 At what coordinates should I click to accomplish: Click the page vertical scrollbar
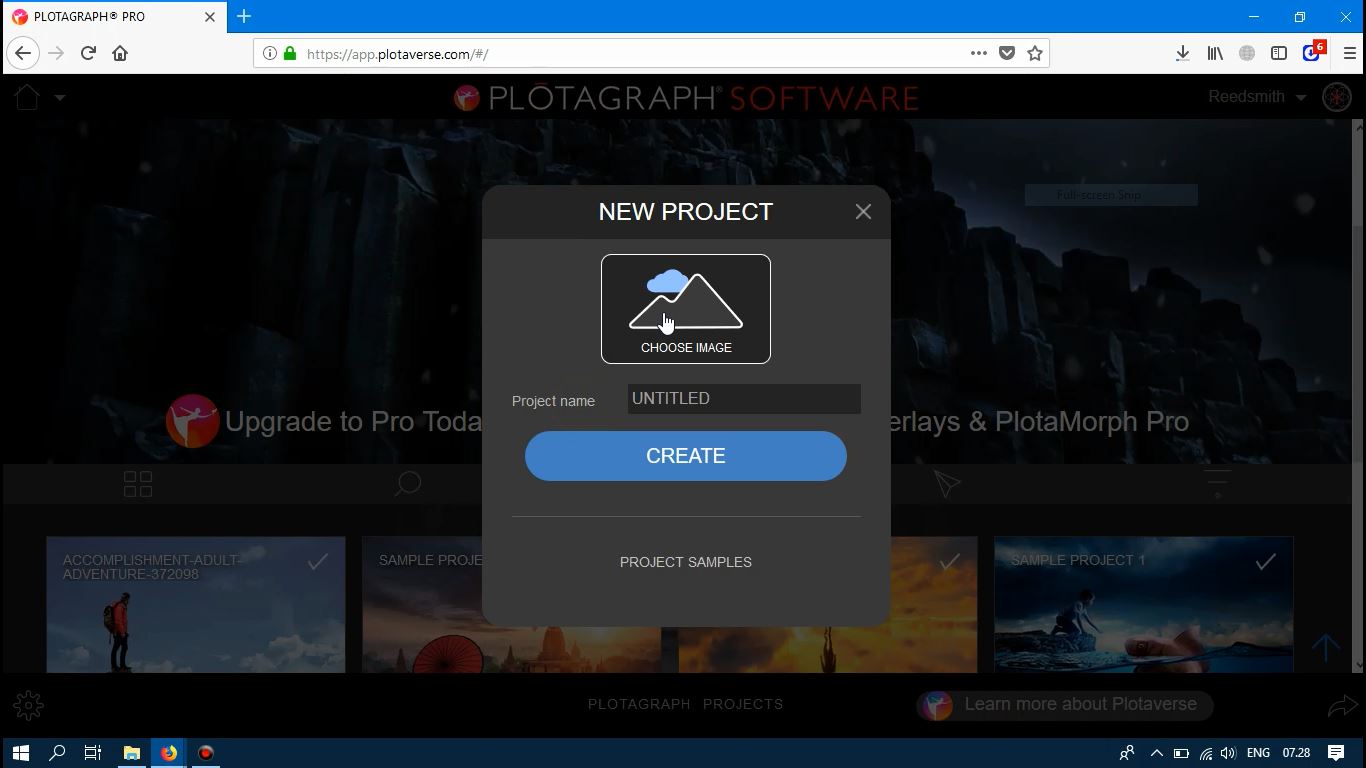[x=1358, y=396]
